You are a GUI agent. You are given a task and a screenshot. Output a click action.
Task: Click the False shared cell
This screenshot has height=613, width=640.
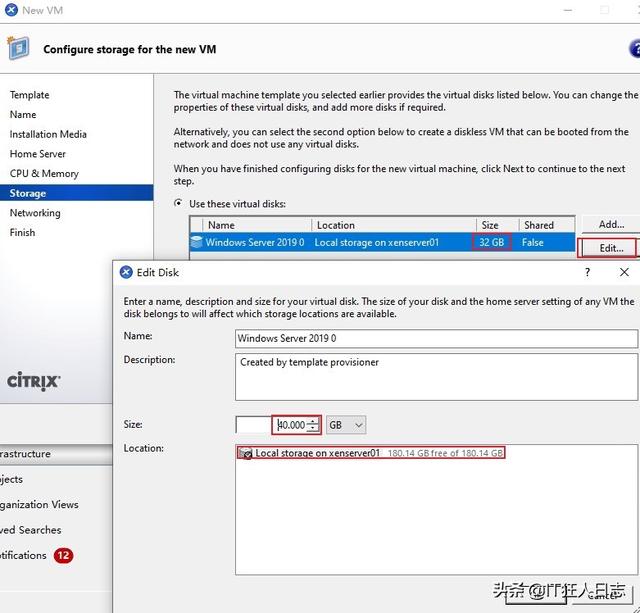coord(533,242)
